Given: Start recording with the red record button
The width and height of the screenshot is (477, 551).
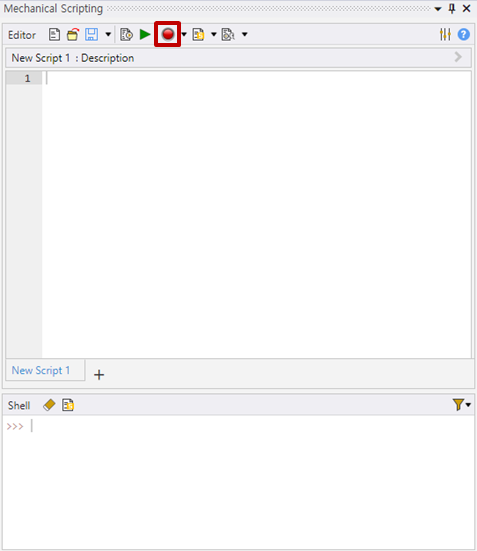Looking at the screenshot, I should (x=168, y=34).
